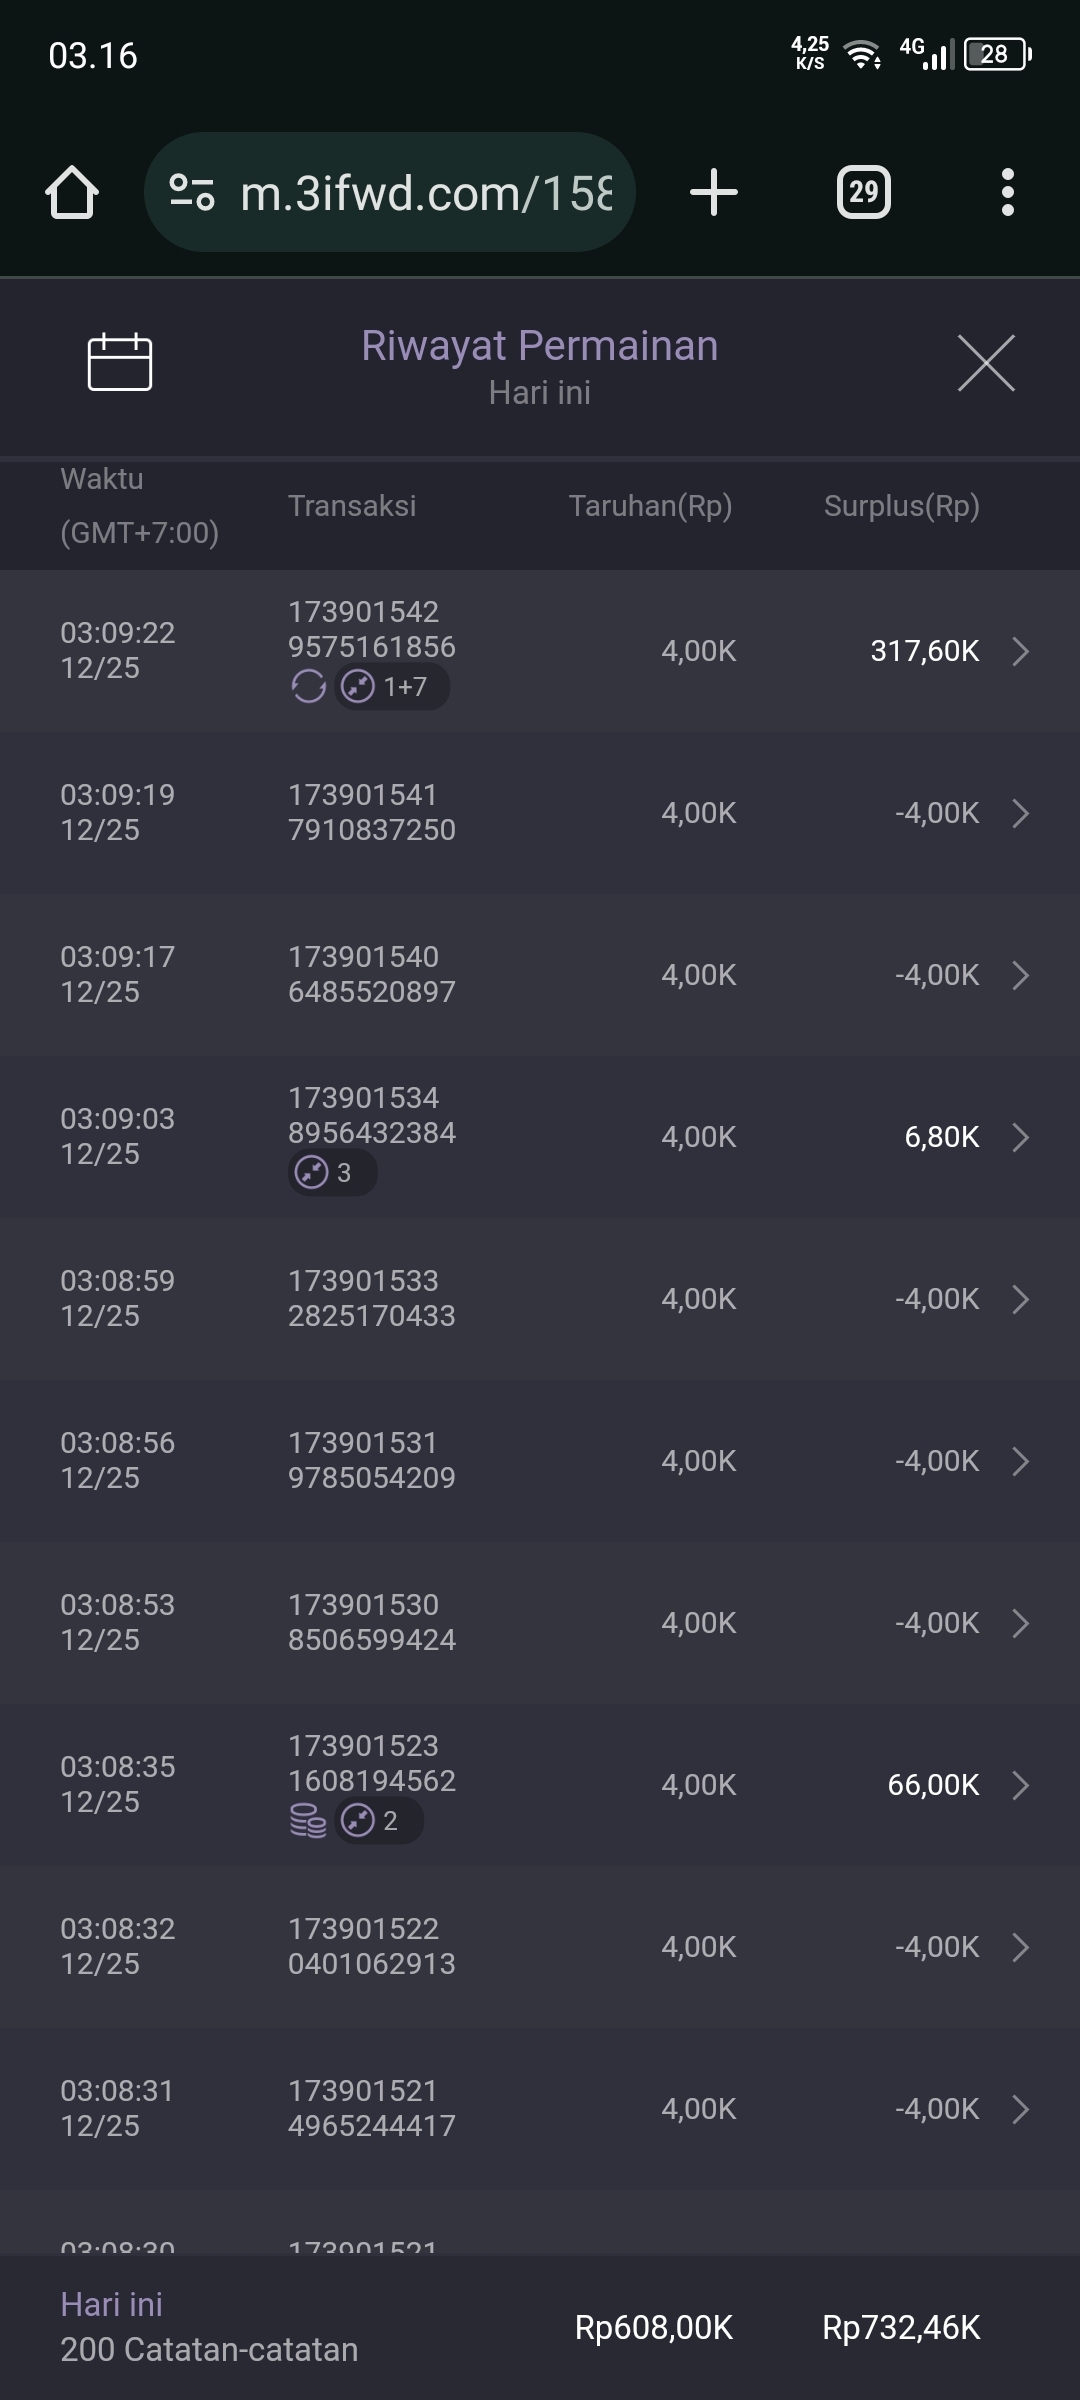This screenshot has width=1080, height=2400.
Task: Open transaction 1739015406485520897 row
Action: pos(540,975)
